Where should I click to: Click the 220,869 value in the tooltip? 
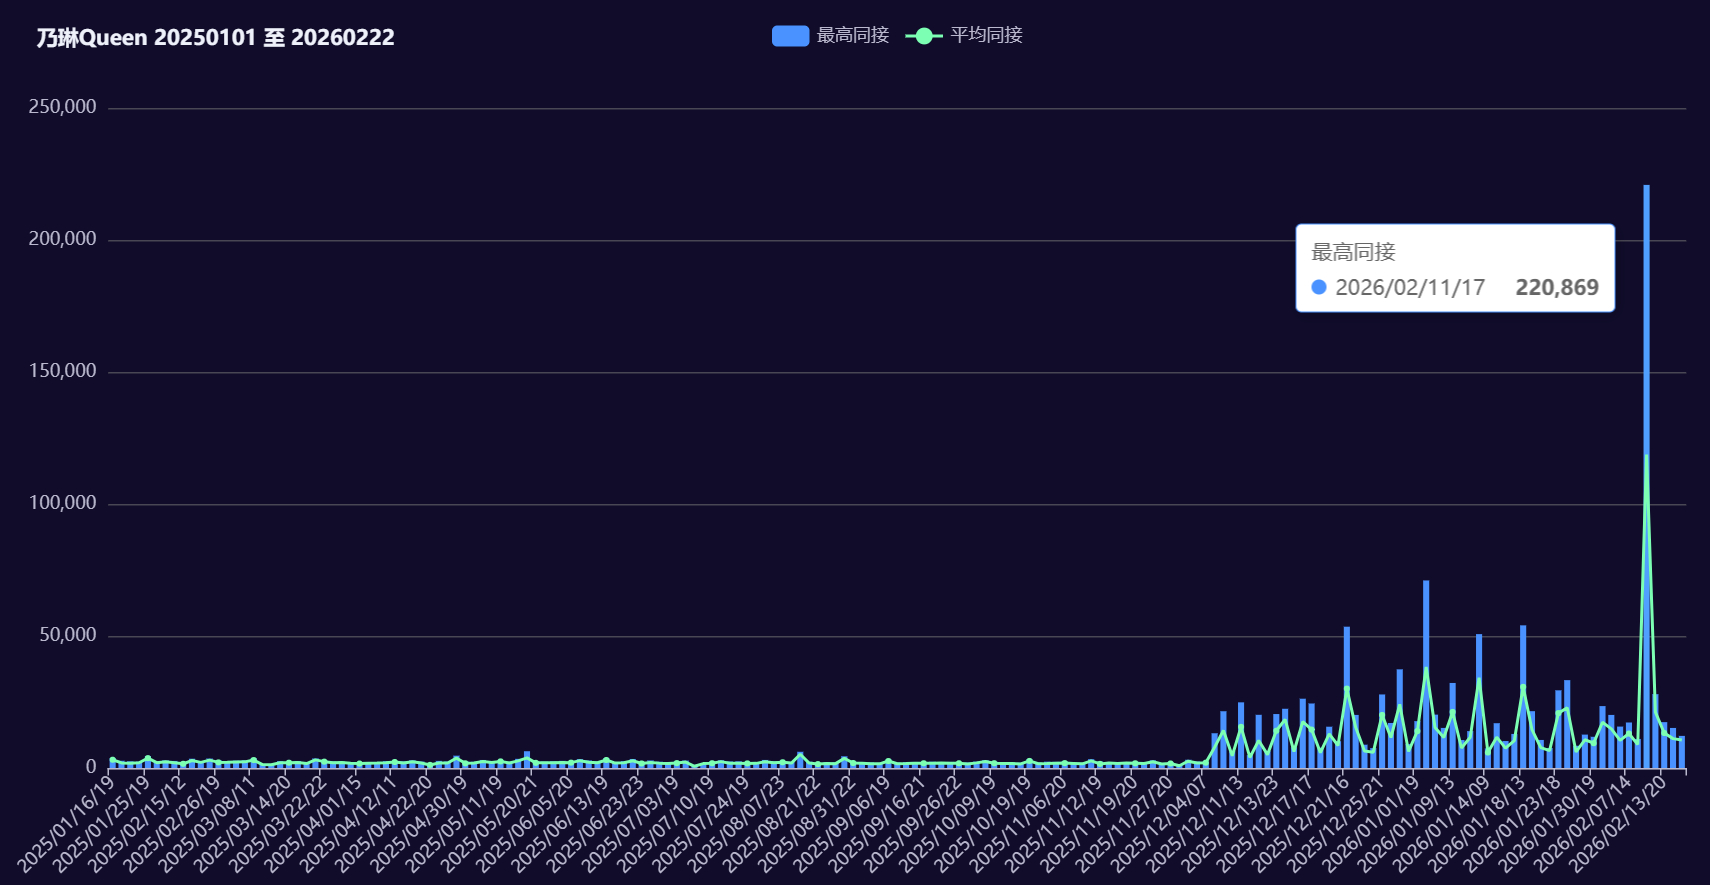1556,288
